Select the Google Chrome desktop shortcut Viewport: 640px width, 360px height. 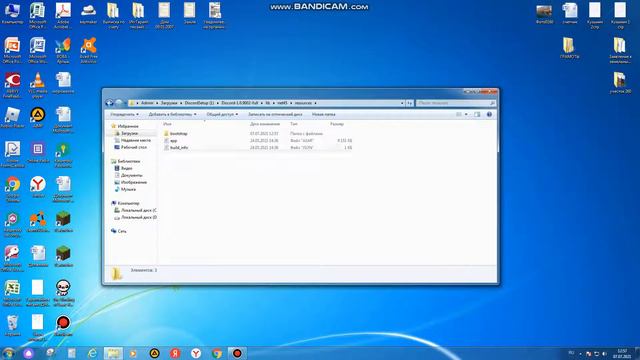point(12,189)
